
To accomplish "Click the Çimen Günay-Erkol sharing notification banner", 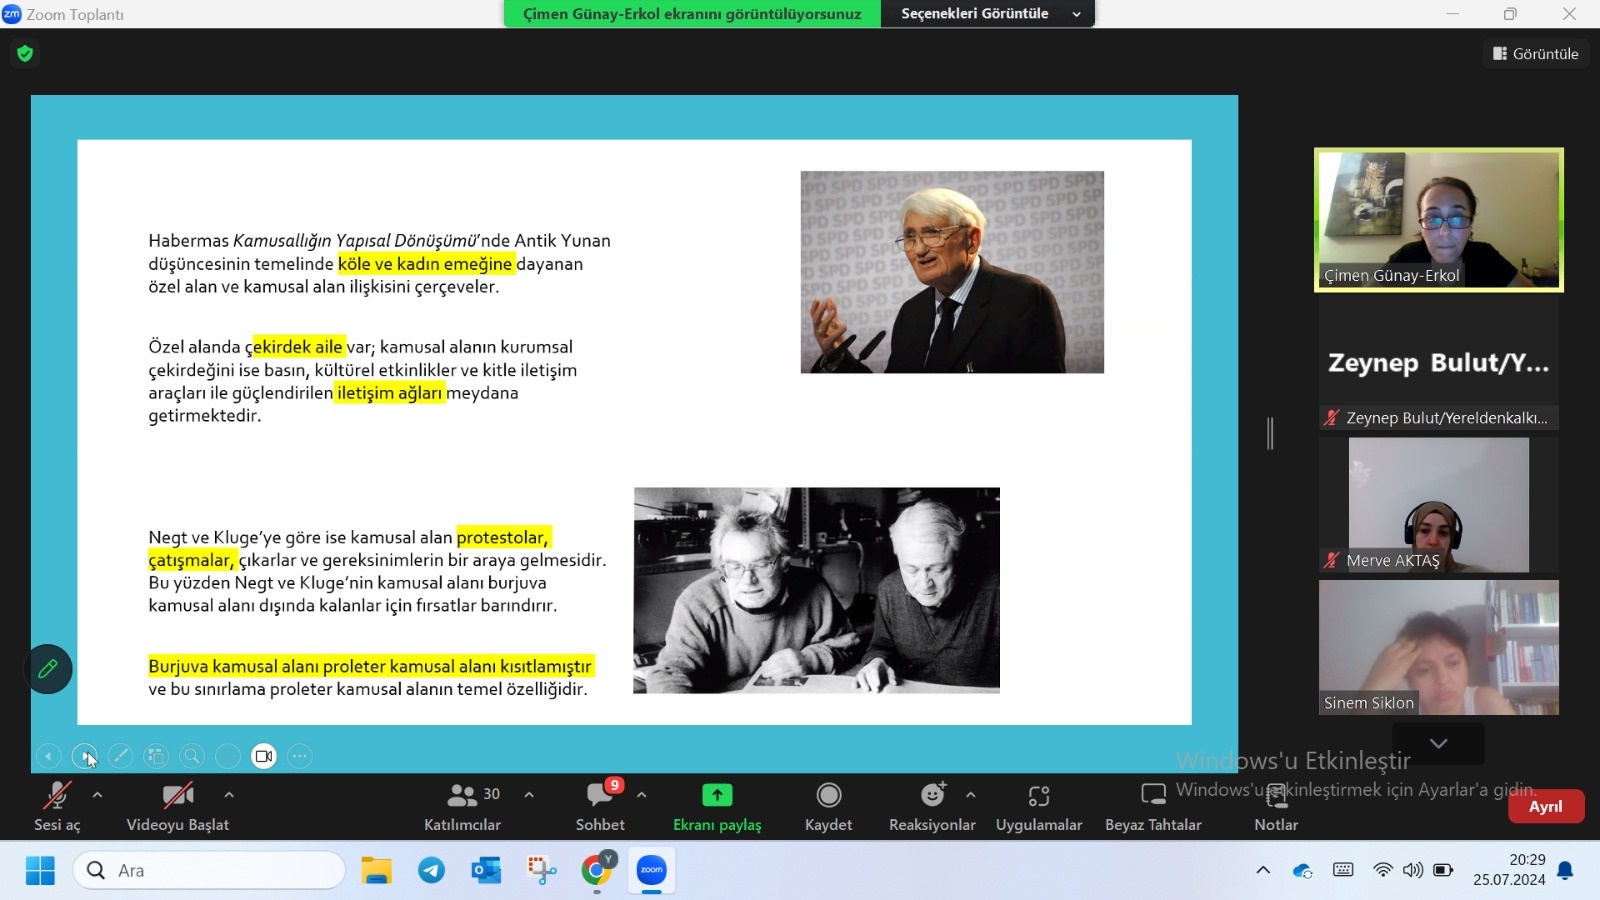I will (x=692, y=14).
